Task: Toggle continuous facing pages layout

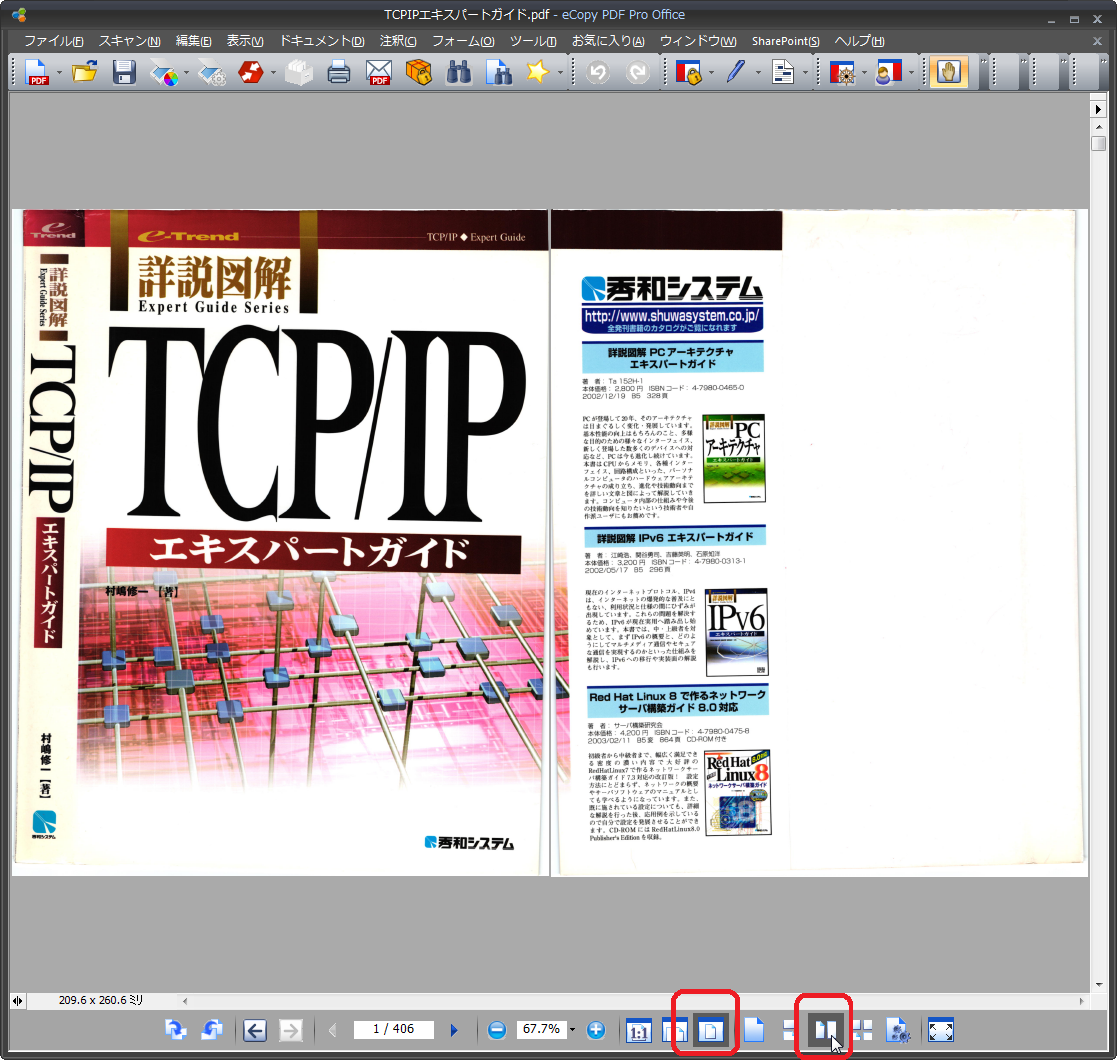Action: [863, 1030]
